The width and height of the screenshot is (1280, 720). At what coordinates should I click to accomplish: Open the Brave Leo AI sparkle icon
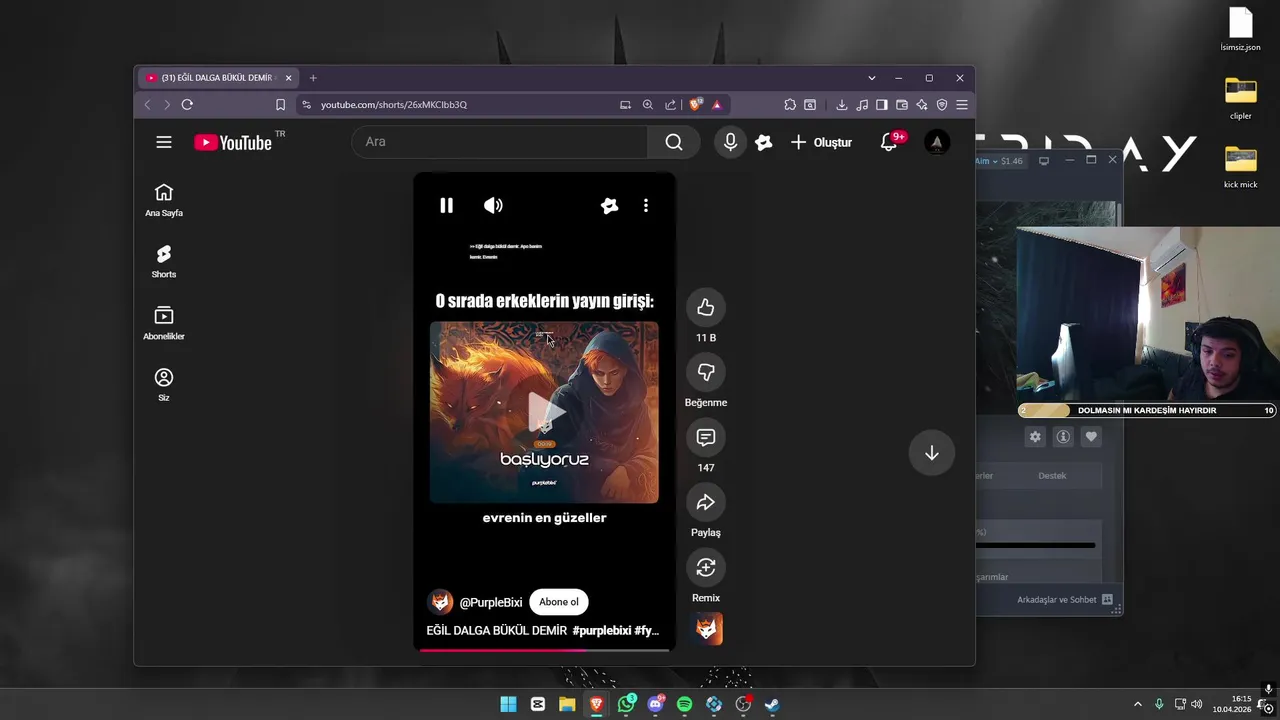pos(921,104)
